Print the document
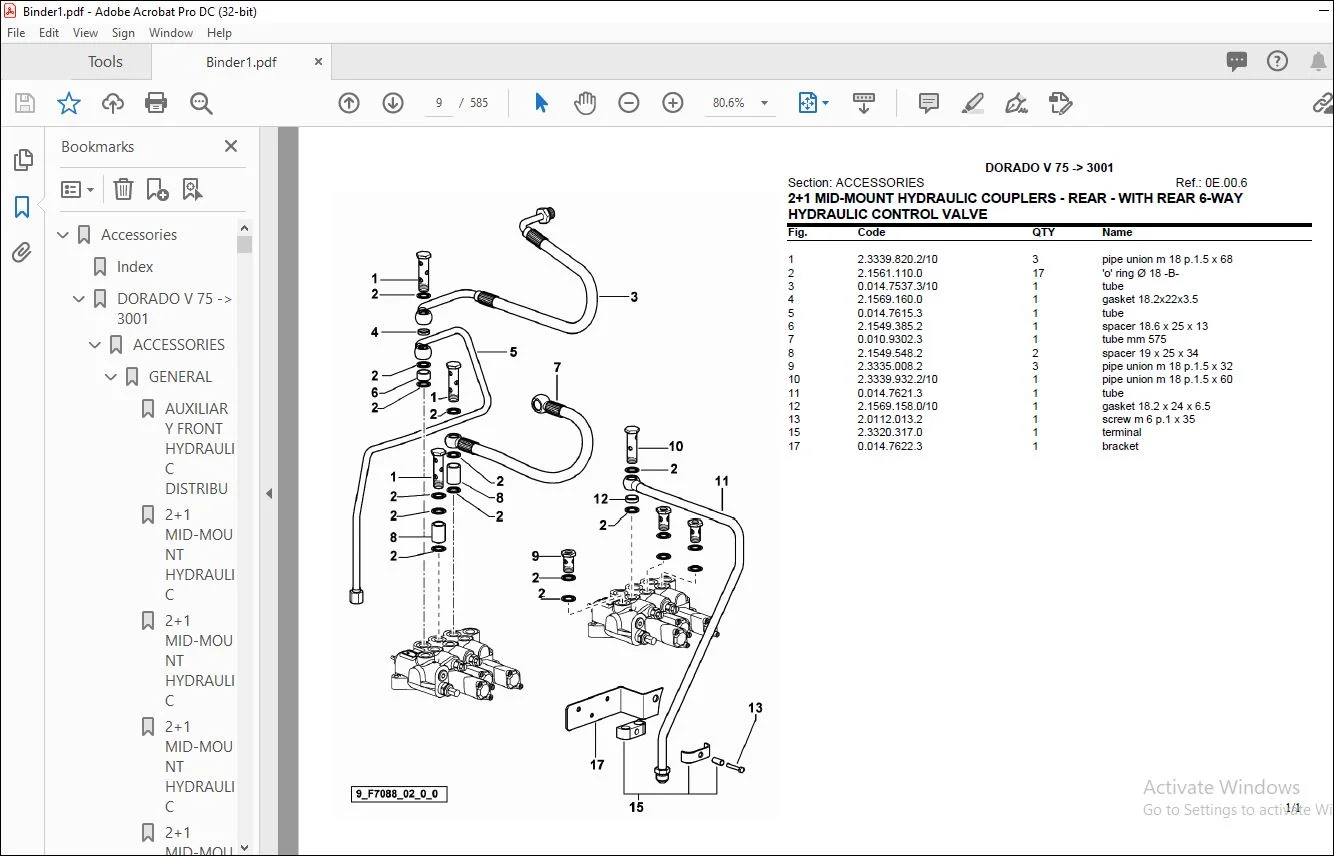Viewport: 1334px width, 856px height. pyautogui.click(x=156, y=103)
